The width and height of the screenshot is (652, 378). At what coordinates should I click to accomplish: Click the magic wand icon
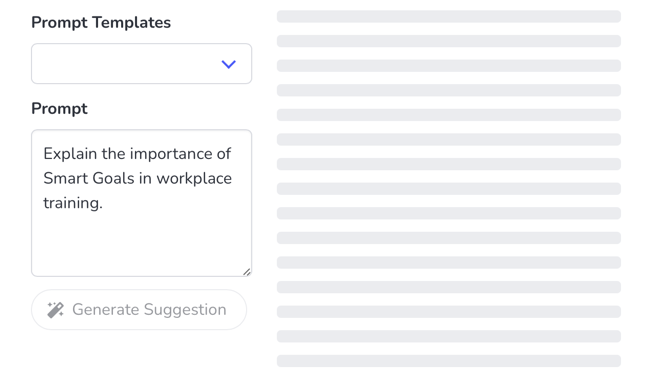pos(55,310)
